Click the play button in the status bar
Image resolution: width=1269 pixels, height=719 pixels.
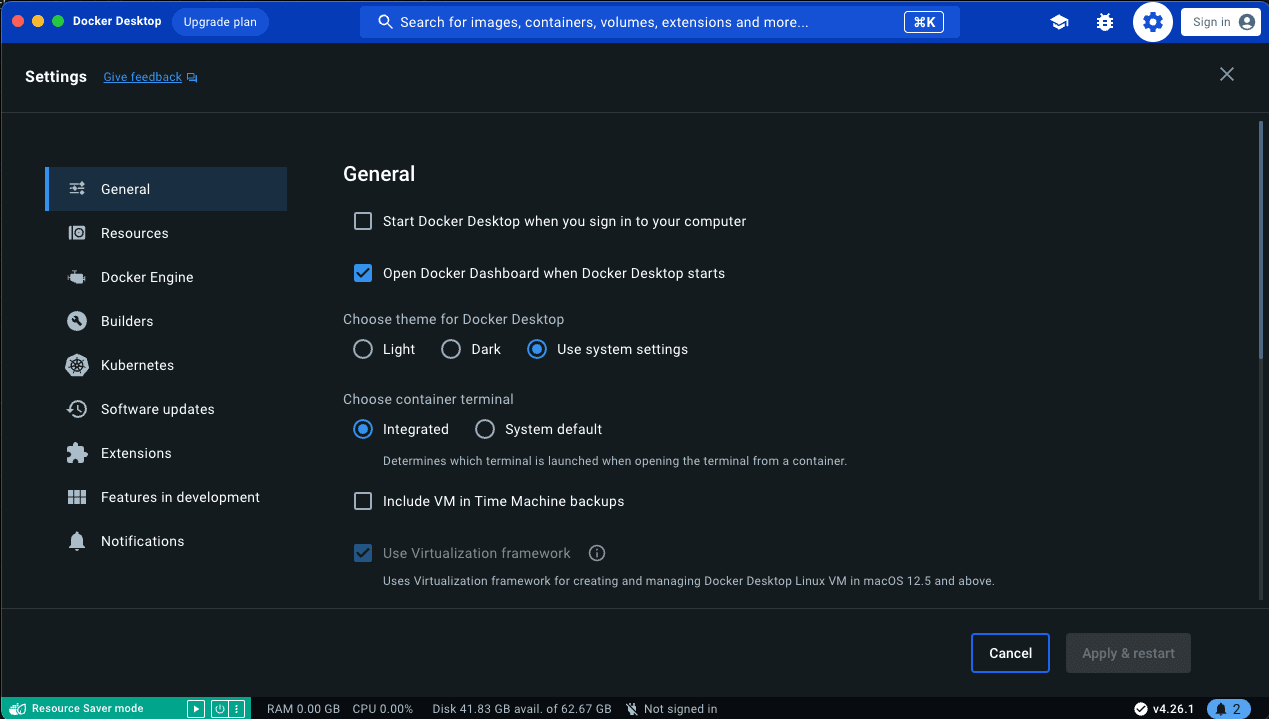(196, 709)
